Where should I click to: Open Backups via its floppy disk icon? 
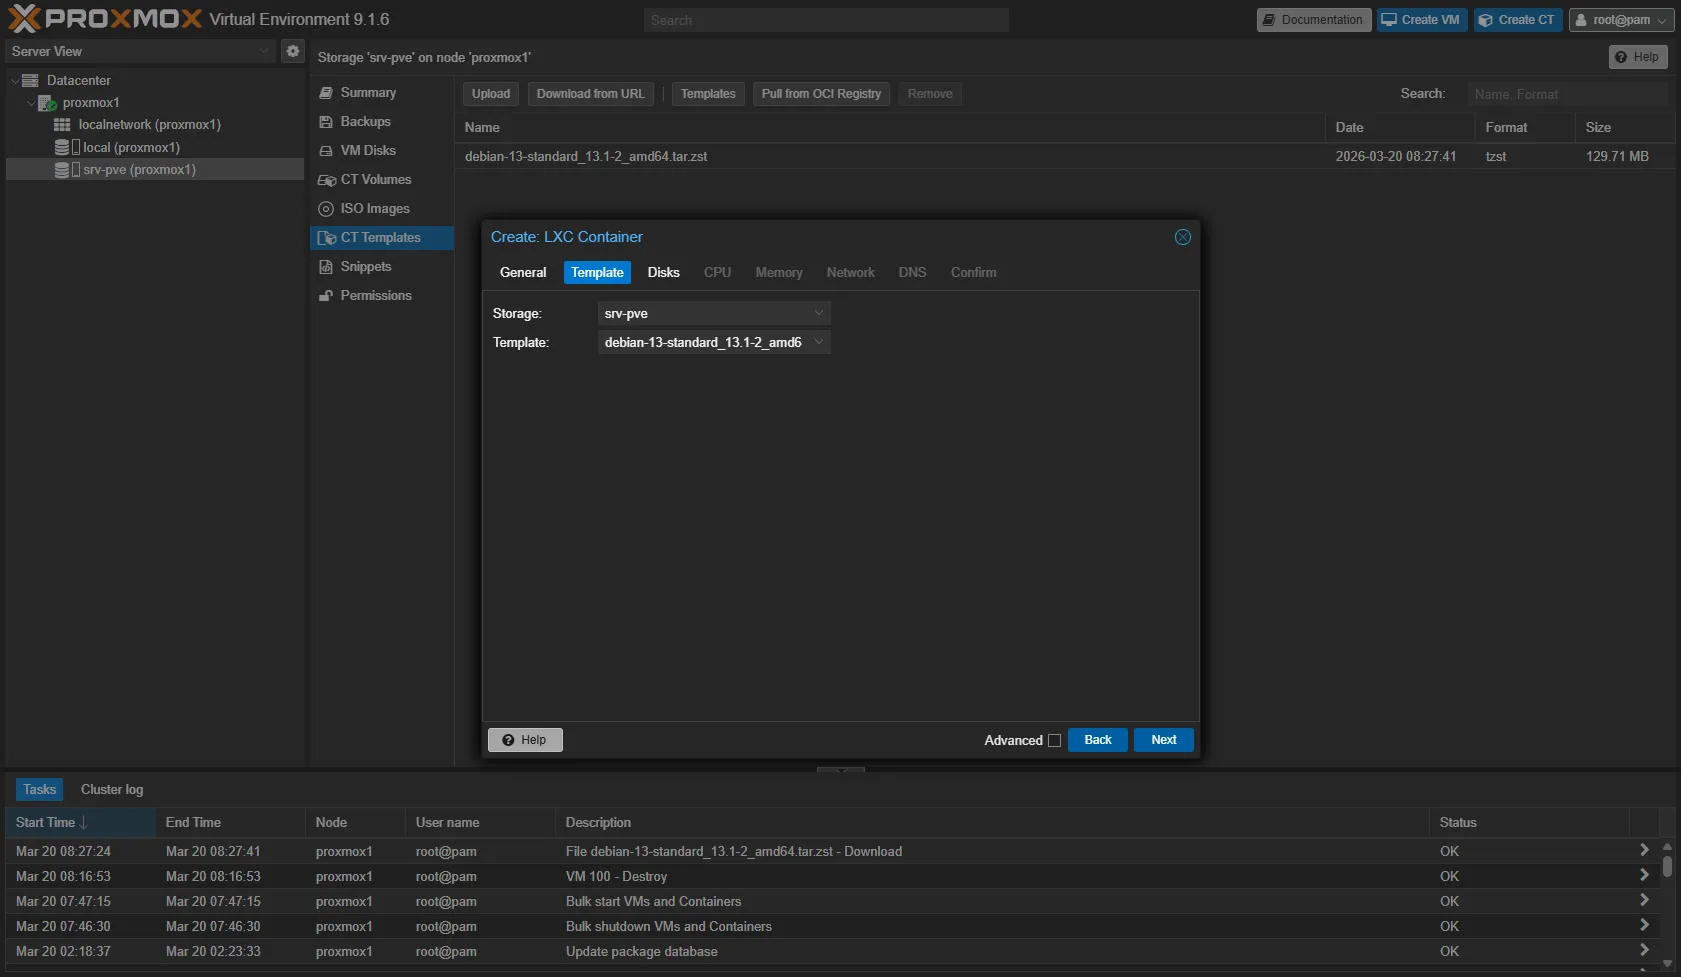(326, 122)
